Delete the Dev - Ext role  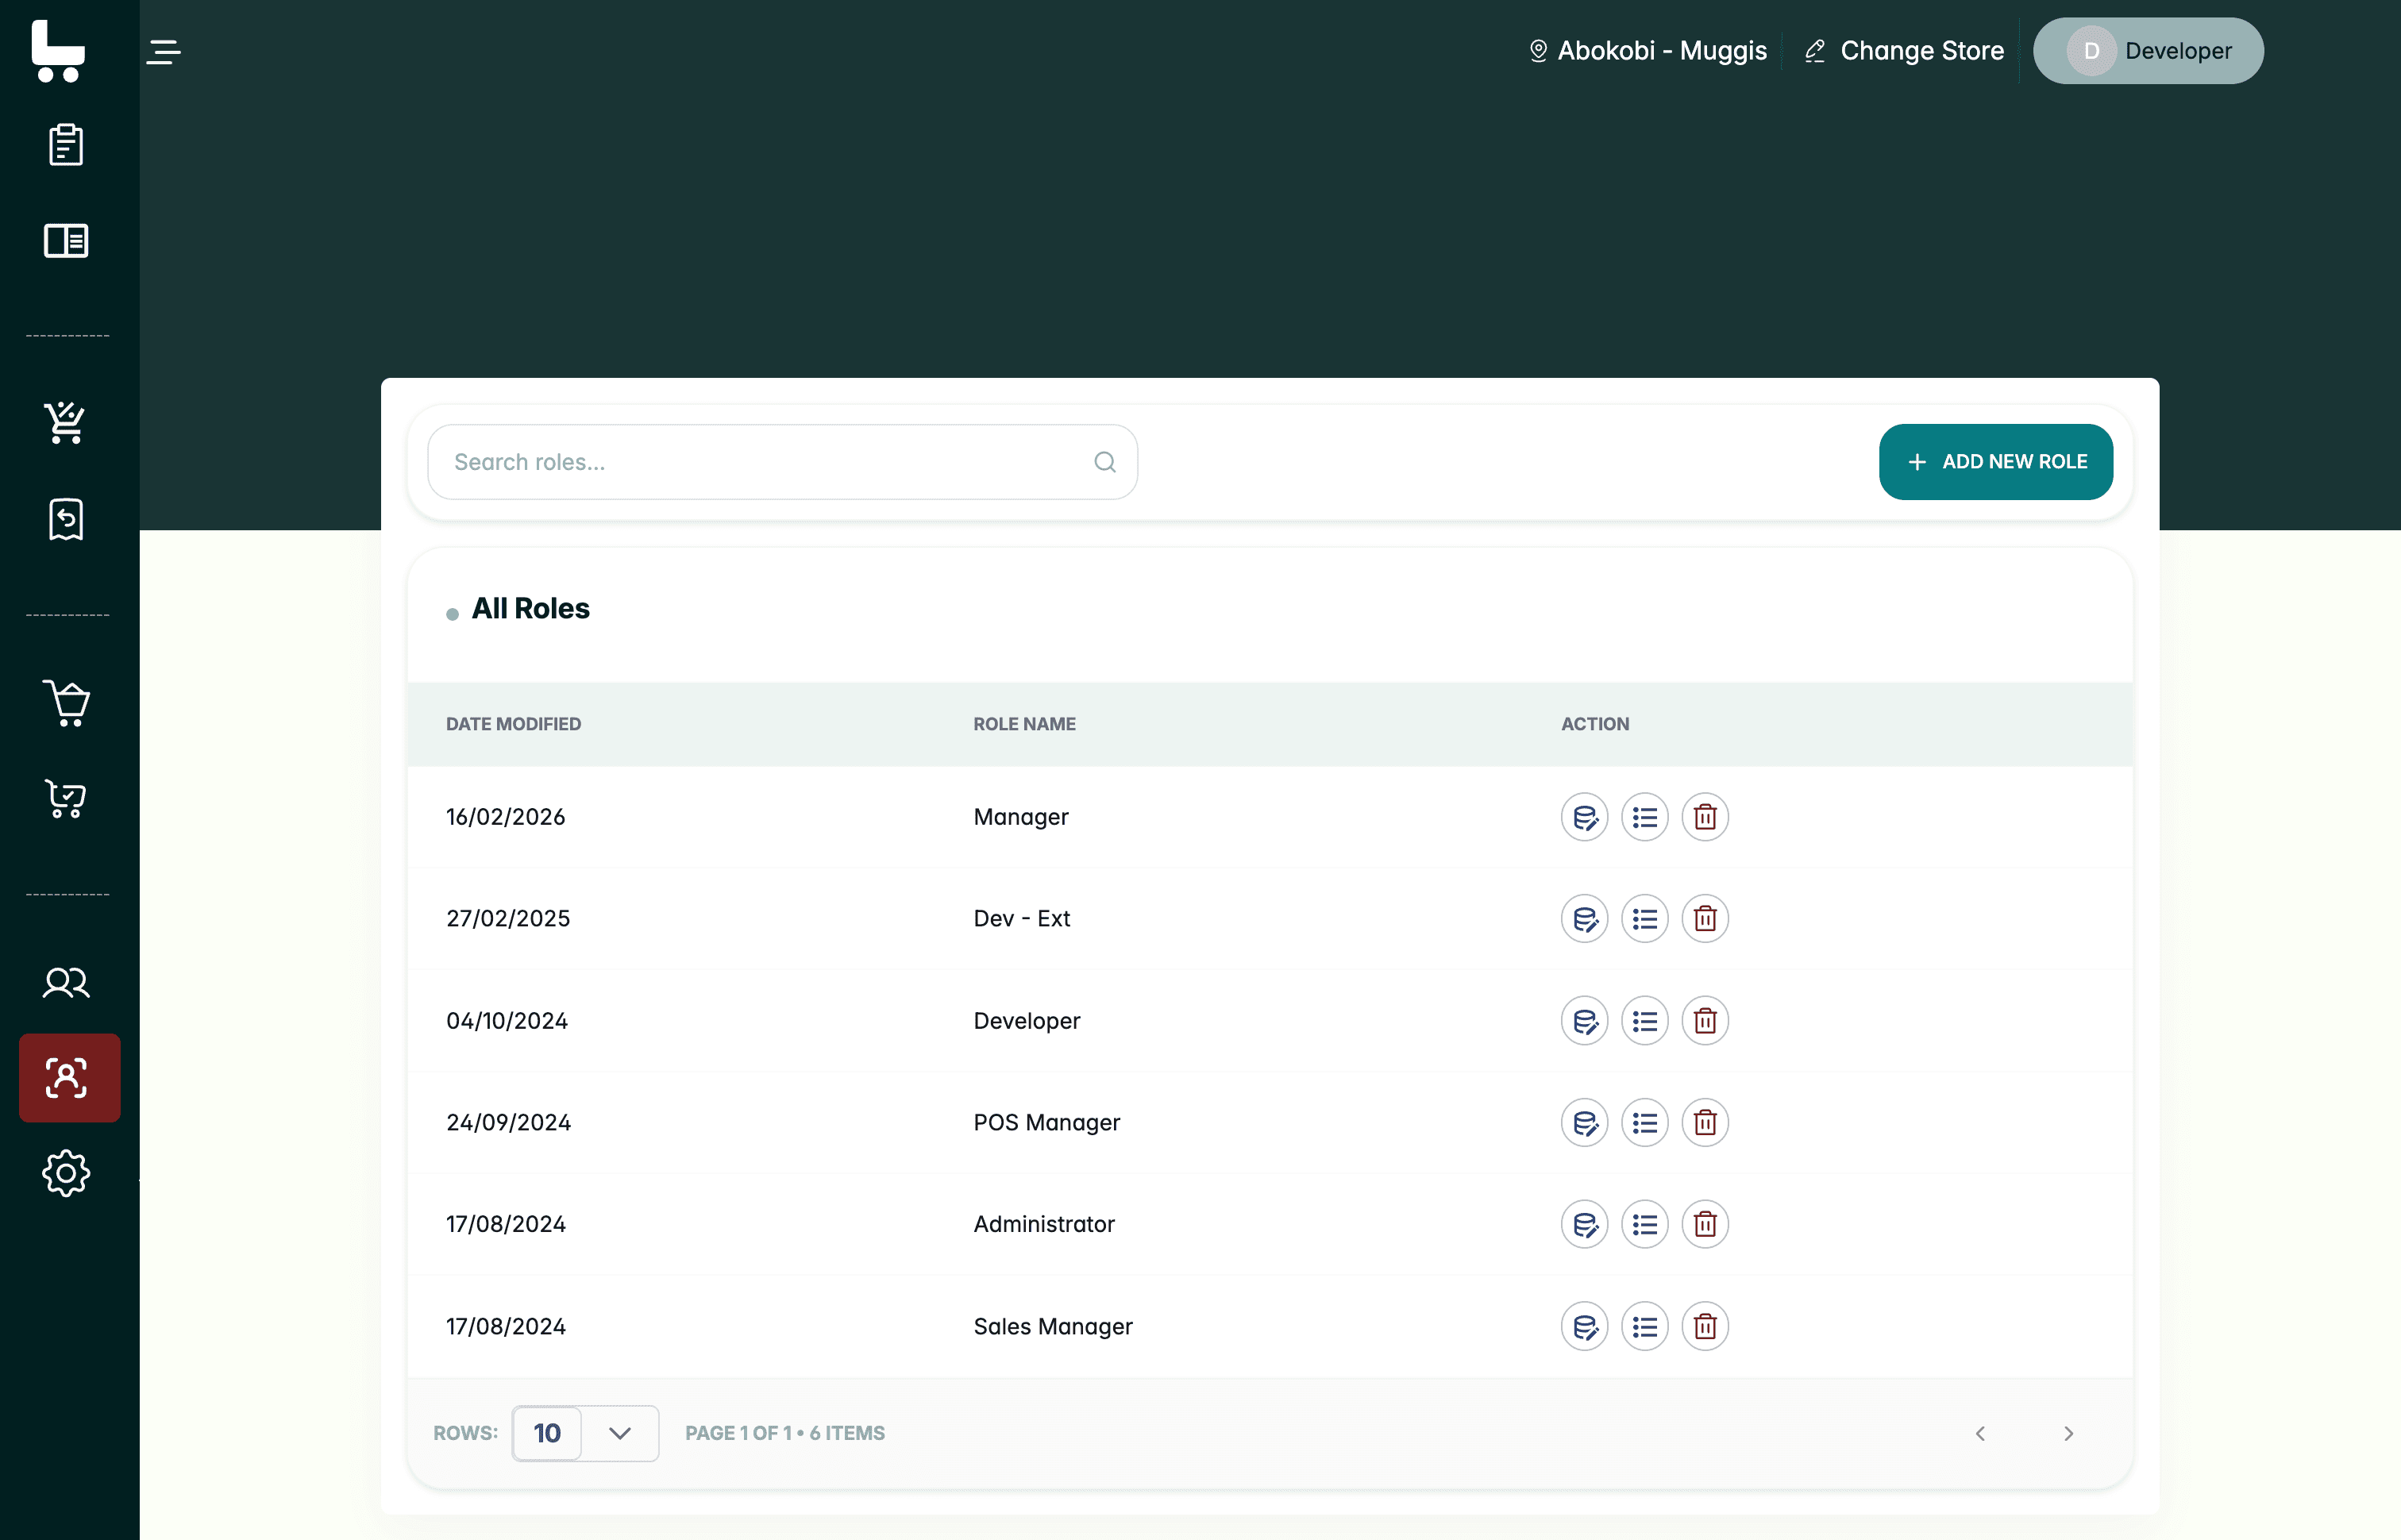click(1705, 918)
